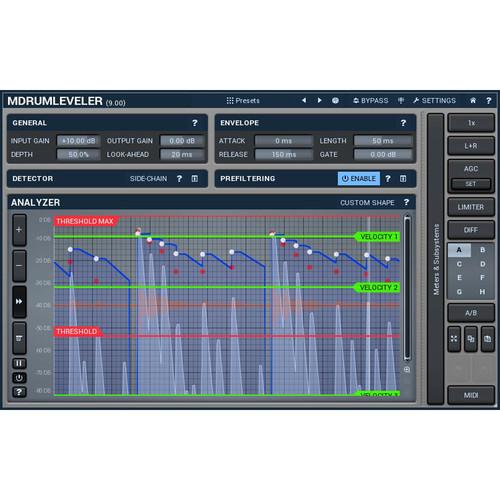This screenshot has height=500, width=500.
Task: Open Prefiltering section help icon
Action: coord(388,179)
